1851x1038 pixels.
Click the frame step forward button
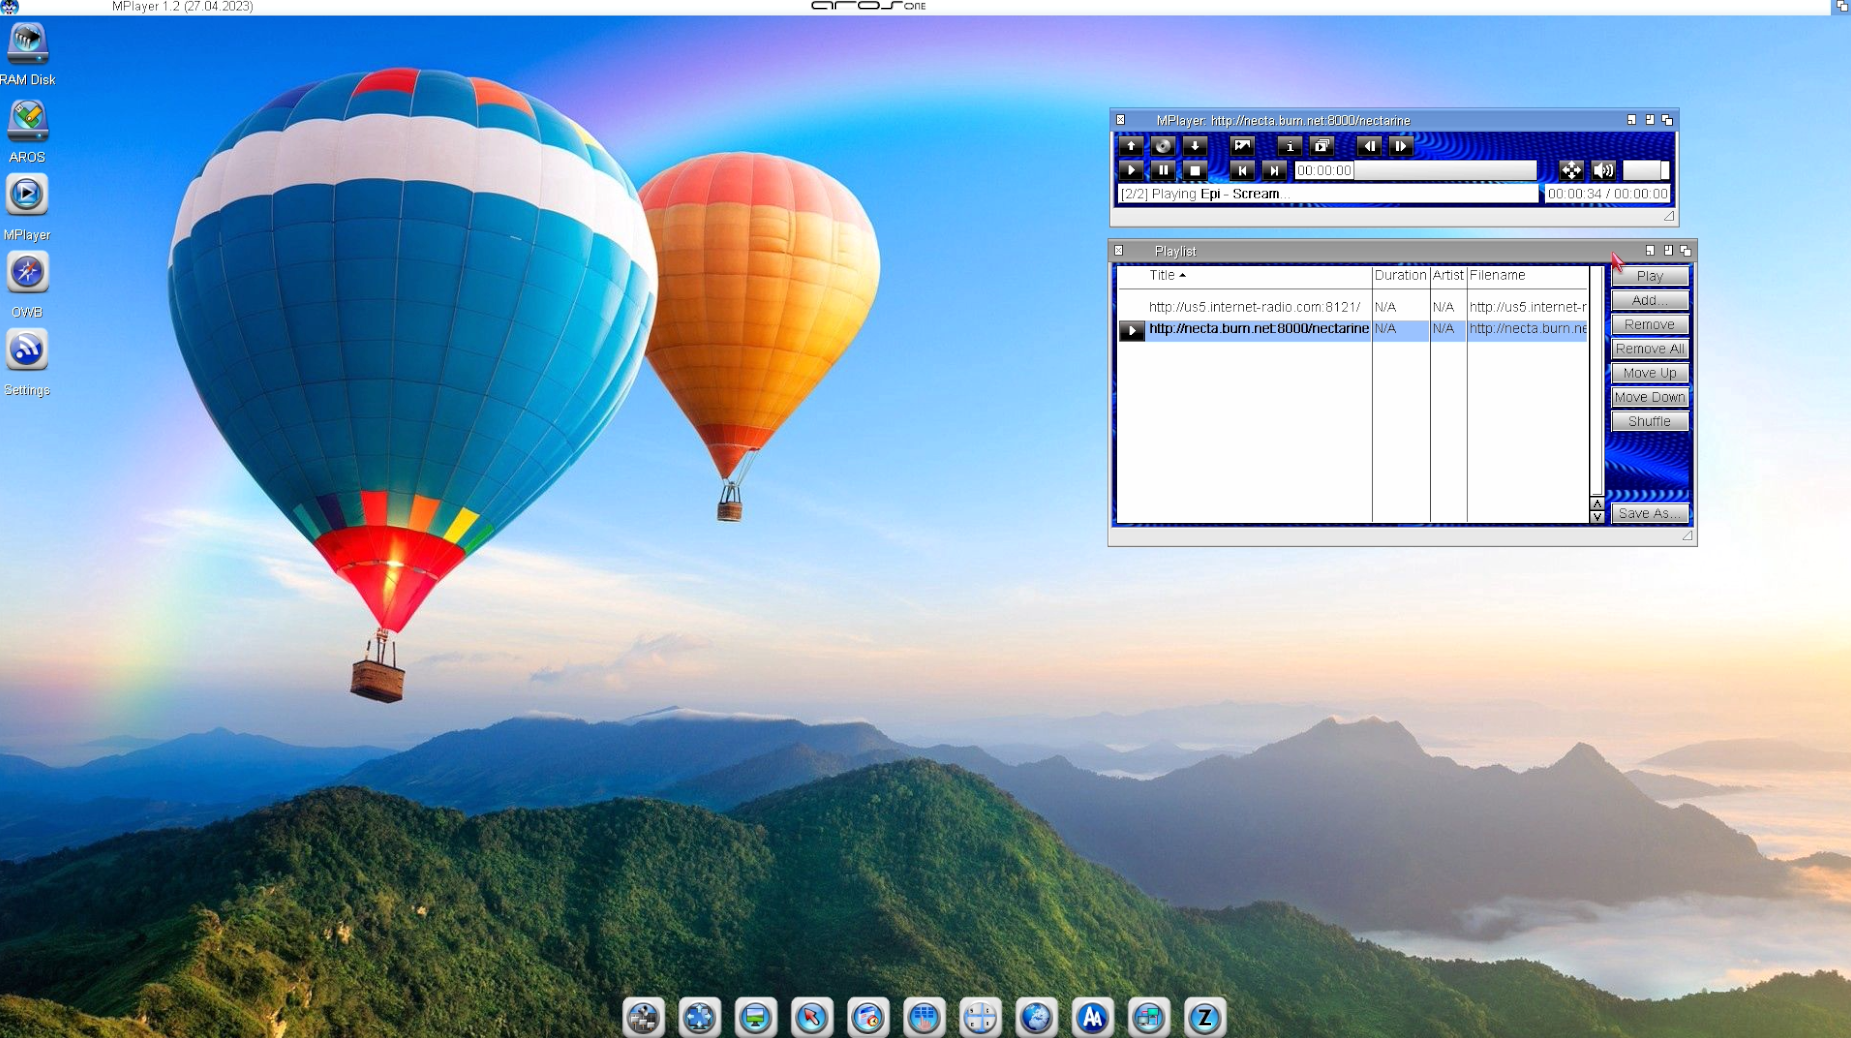coord(1401,146)
